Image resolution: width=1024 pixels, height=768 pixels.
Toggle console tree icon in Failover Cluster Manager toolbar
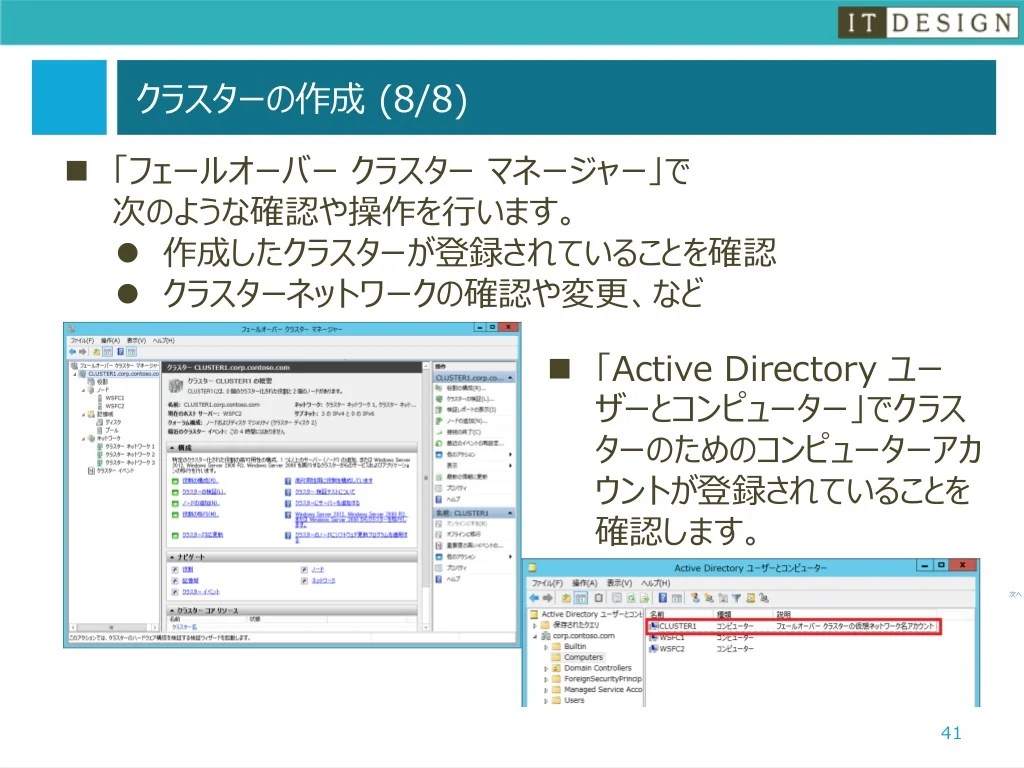click(x=107, y=352)
